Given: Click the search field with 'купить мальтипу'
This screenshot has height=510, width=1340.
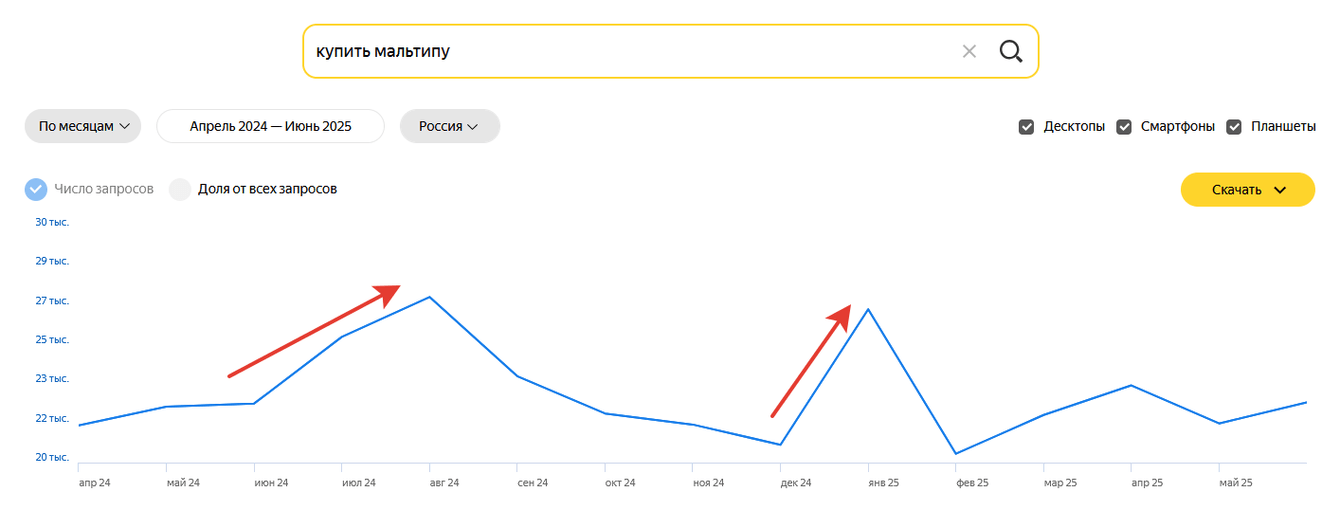Looking at the screenshot, I should click(x=620, y=51).
